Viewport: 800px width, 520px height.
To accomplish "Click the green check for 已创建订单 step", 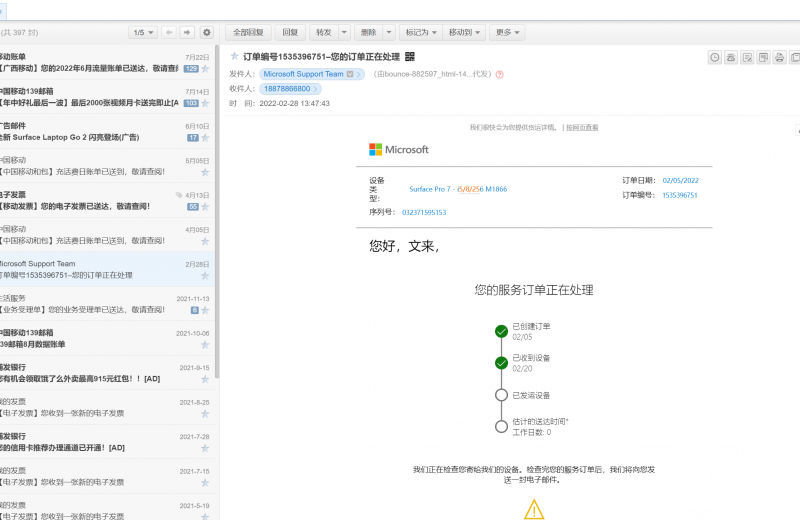I will [502, 332].
